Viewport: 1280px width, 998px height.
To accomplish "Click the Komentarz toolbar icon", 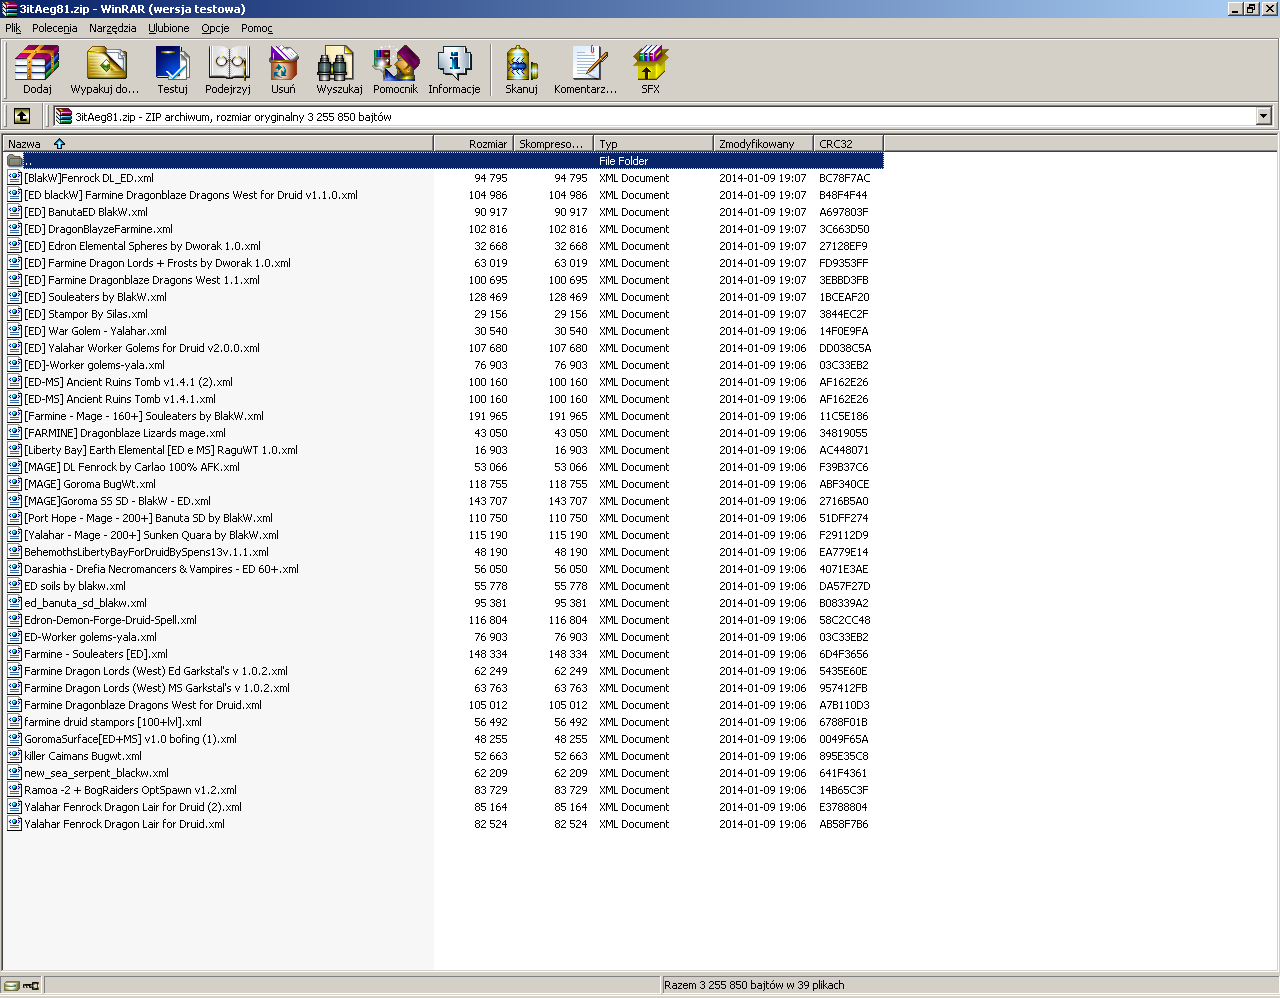I will click(586, 69).
